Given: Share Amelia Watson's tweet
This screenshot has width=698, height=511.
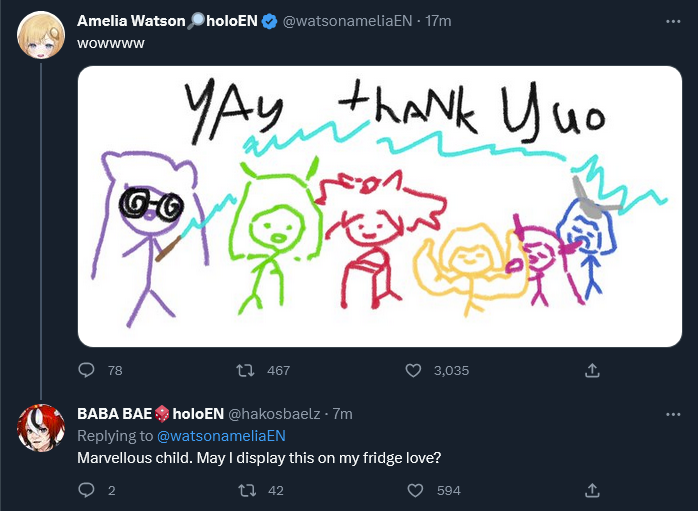Looking at the screenshot, I should tap(592, 370).
